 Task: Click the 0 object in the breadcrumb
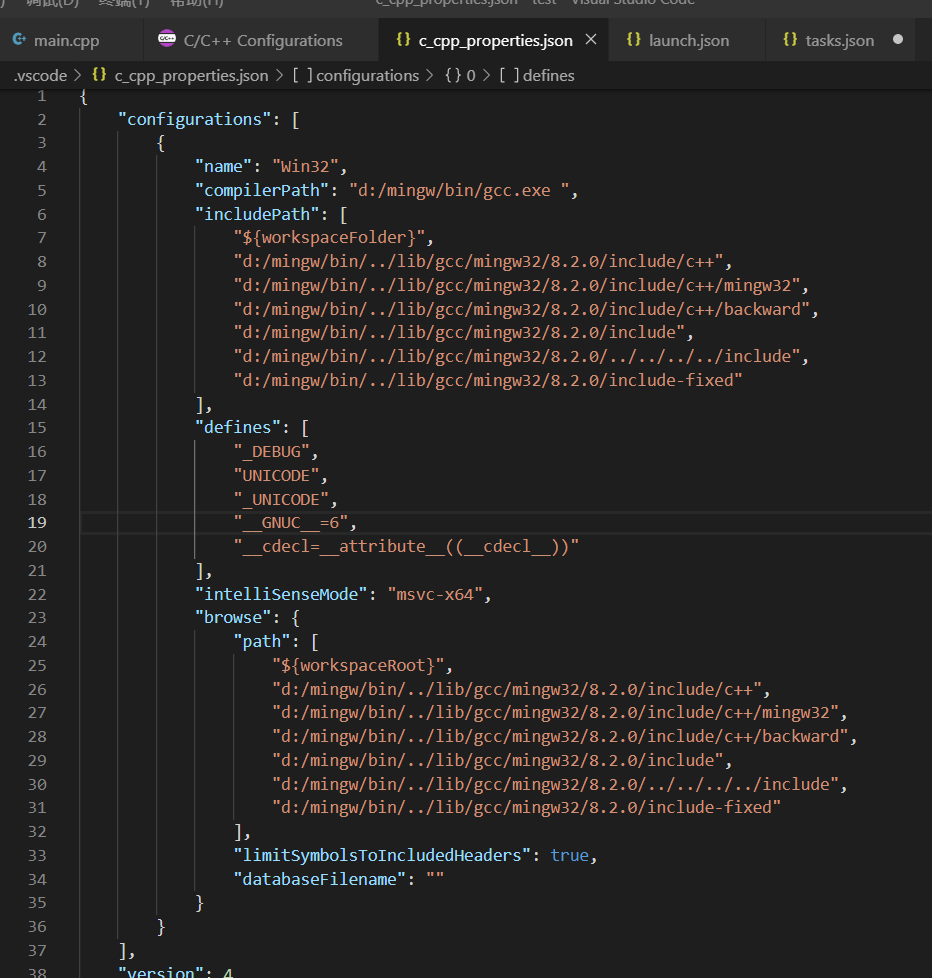coord(460,75)
